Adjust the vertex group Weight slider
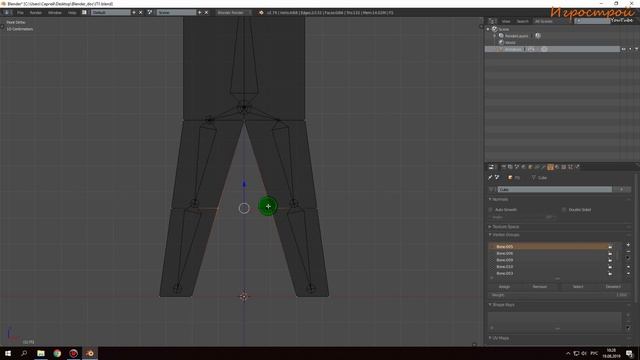The height and width of the screenshot is (360, 640). point(560,295)
